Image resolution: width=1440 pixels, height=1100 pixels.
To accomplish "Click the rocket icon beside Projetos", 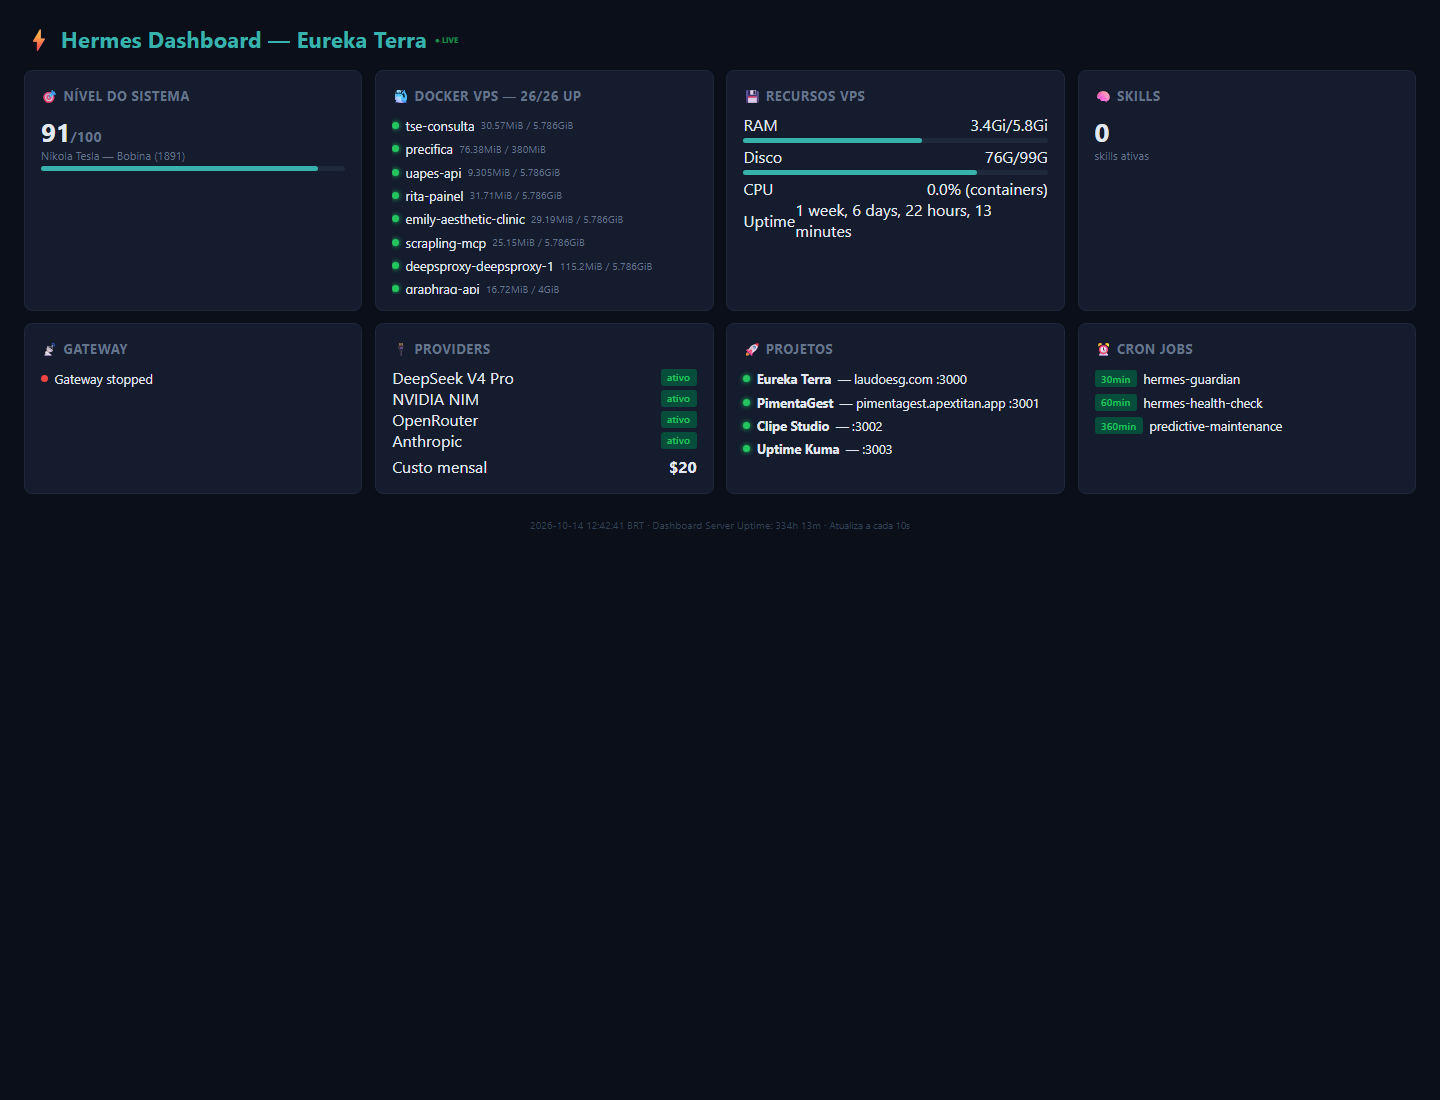I will (x=752, y=350).
